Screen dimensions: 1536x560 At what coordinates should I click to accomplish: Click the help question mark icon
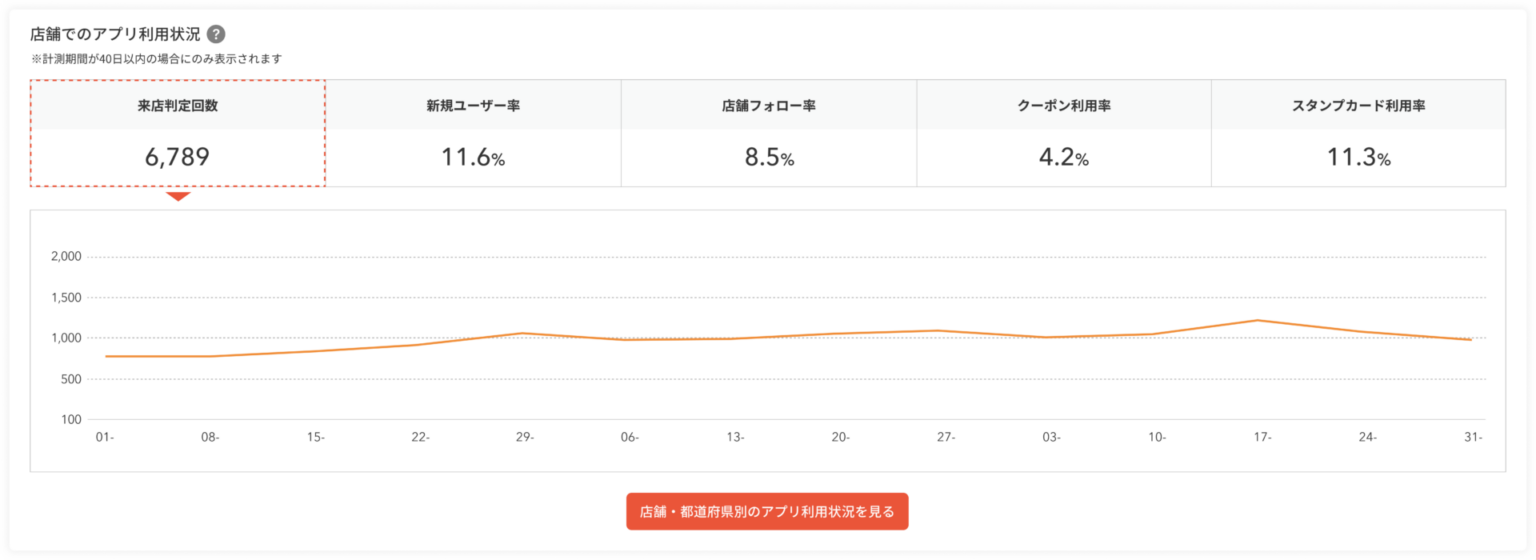(216, 34)
